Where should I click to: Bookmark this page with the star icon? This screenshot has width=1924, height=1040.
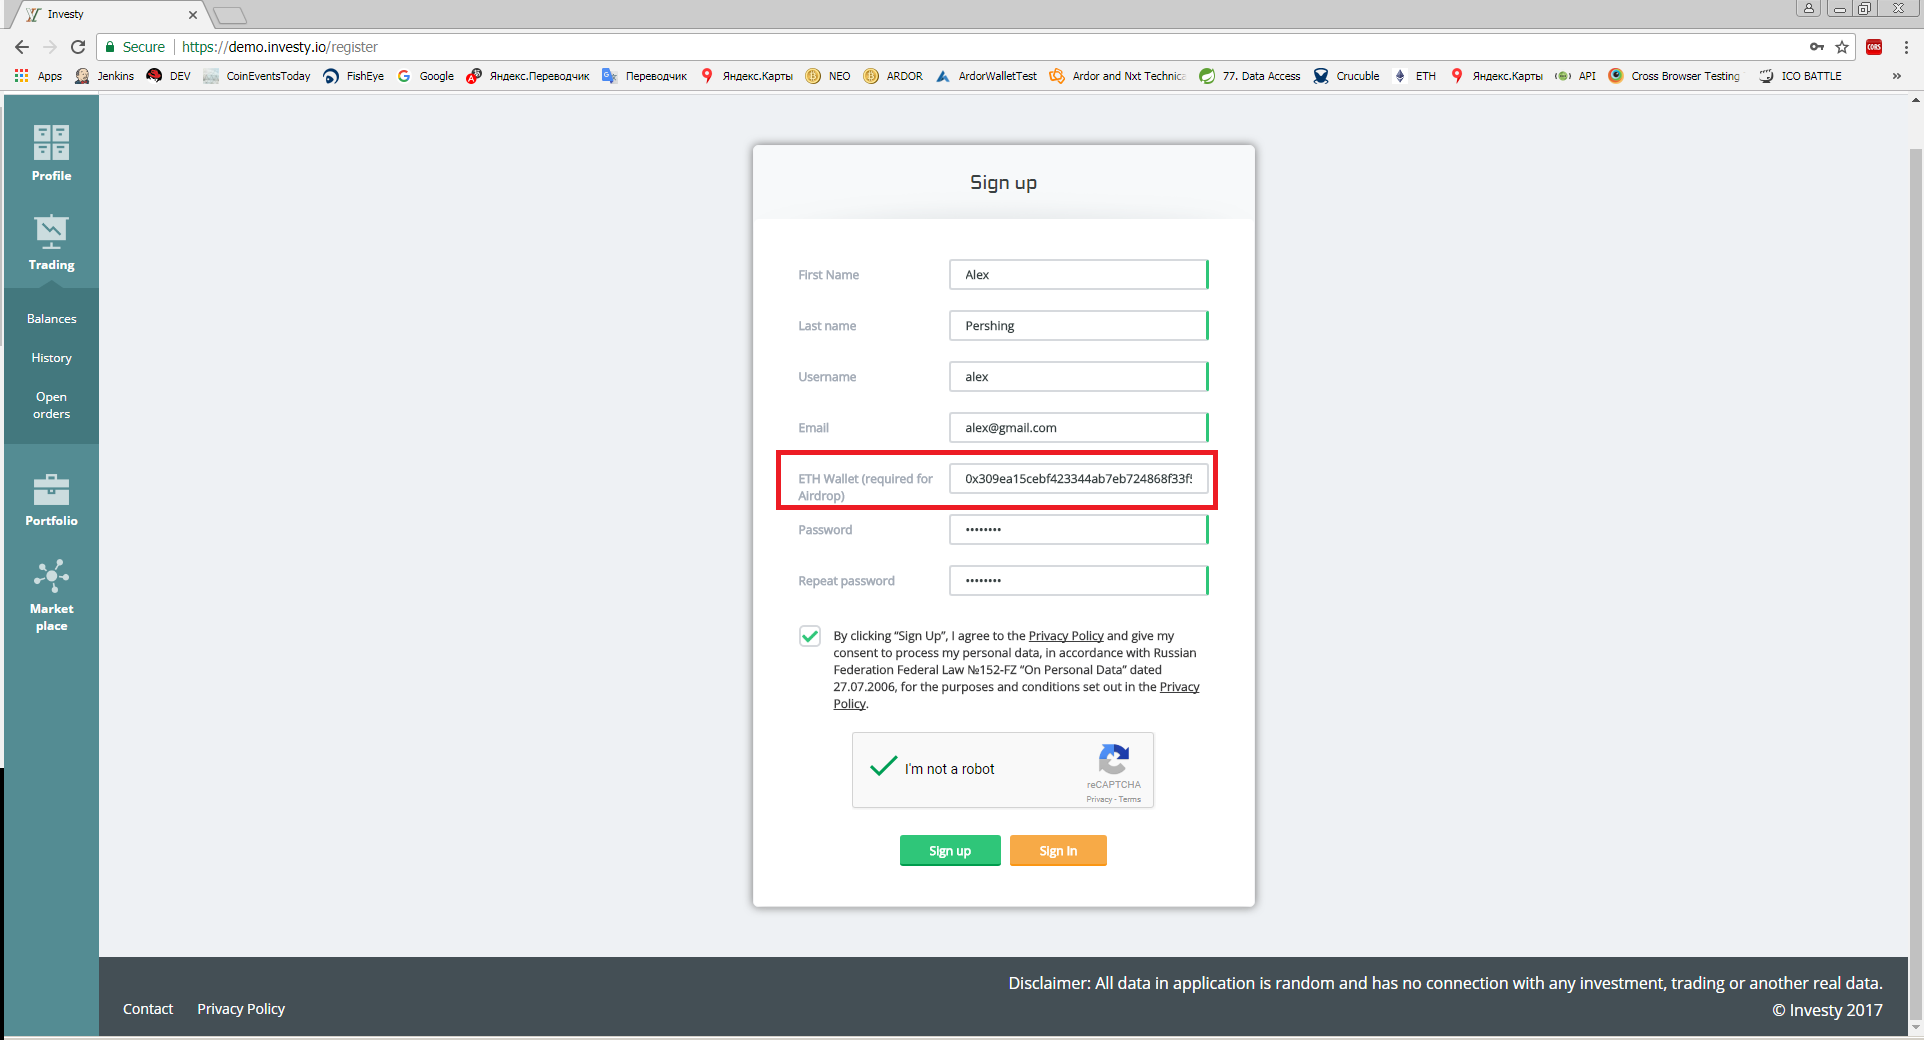coord(1842,47)
